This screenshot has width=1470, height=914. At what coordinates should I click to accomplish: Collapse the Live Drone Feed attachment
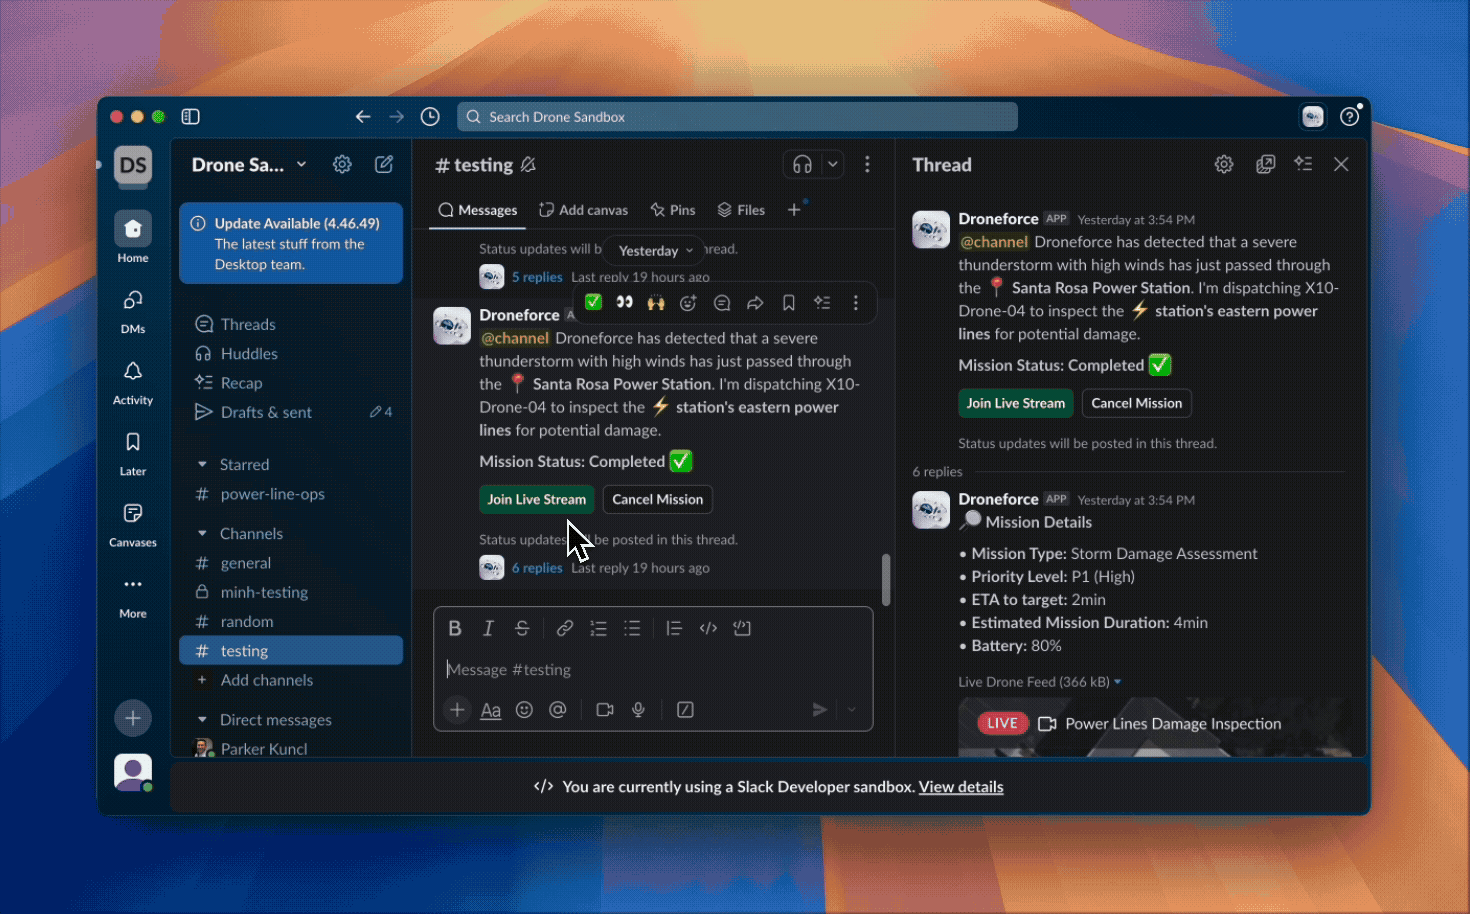(x=1118, y=682)
